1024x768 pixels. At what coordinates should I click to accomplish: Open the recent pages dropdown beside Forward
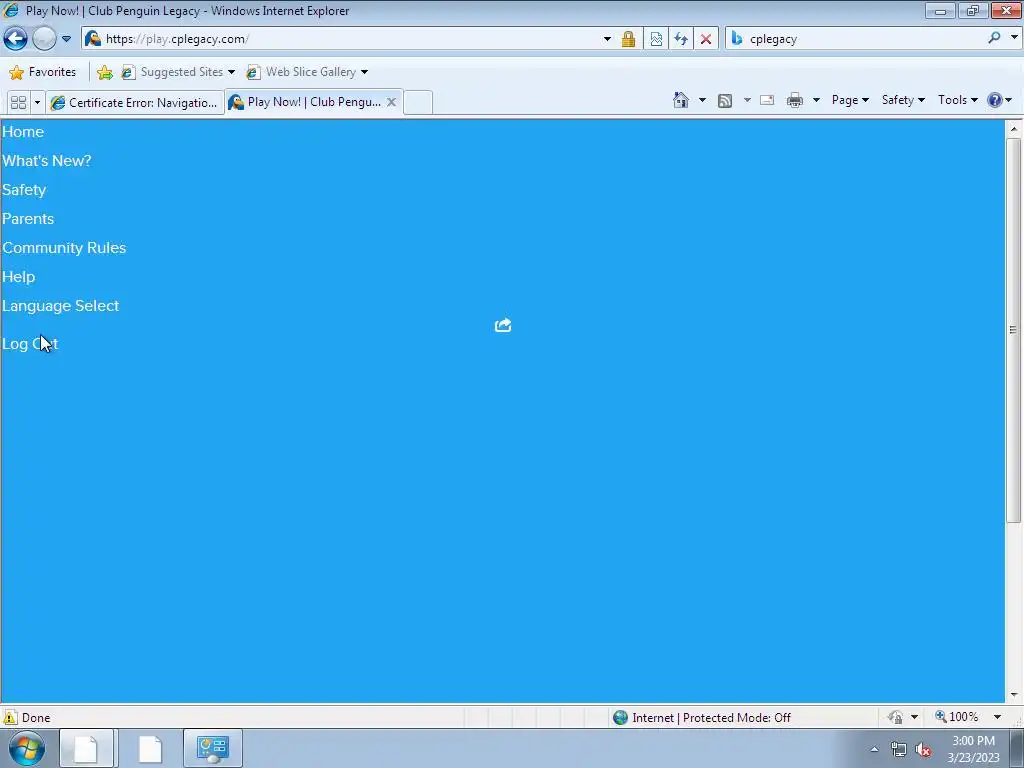coord(66,39)
